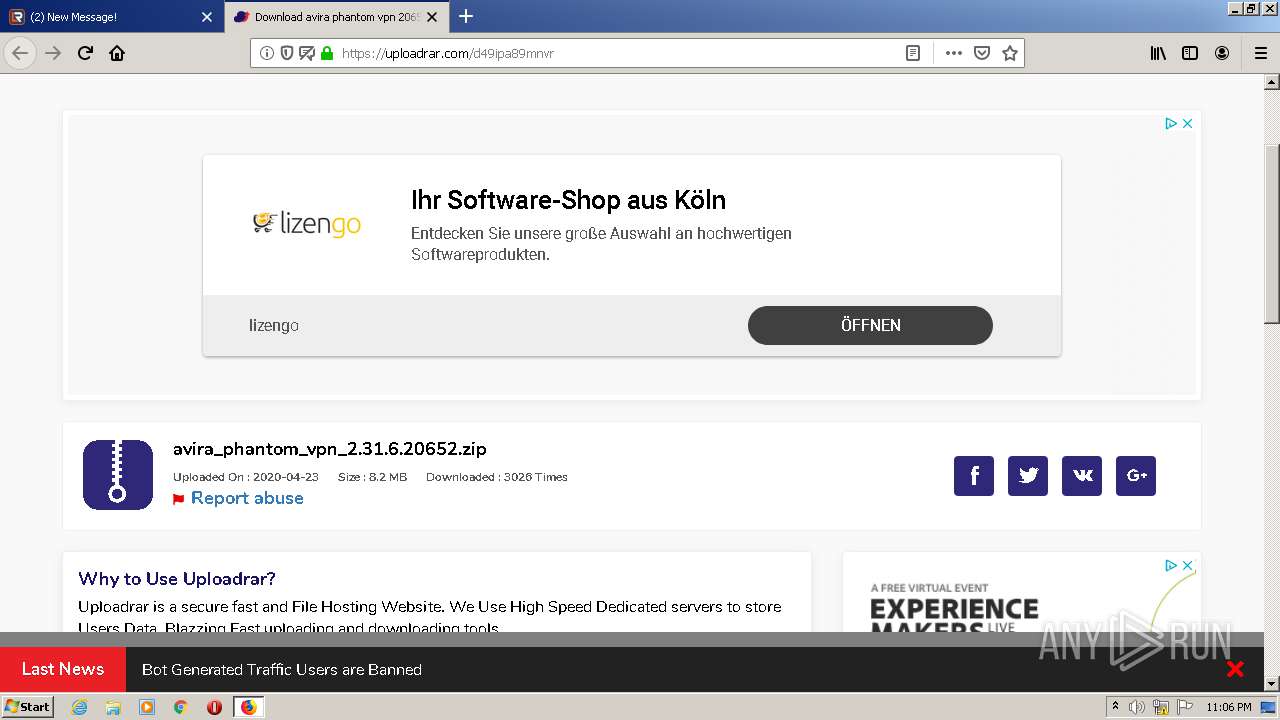
Task: Go back to the previous page
Action: (20, 53)
